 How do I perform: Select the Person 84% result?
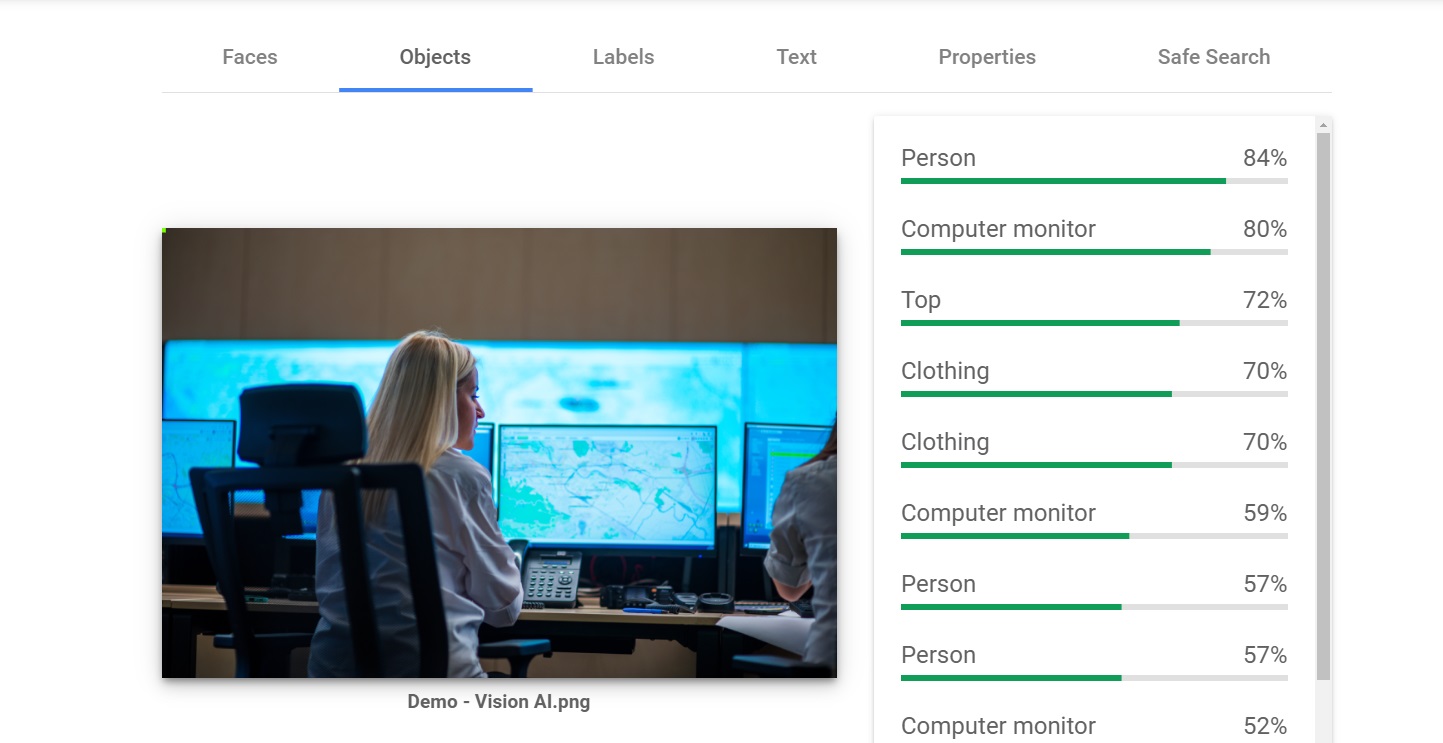[x=1093, y=159]
